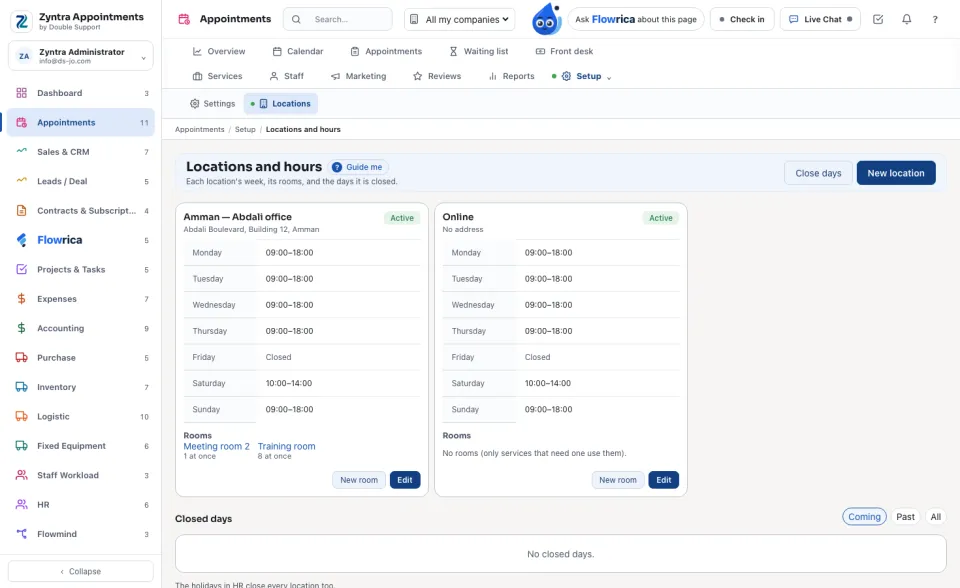Open the Settings sub-tab
The height and width of the screenshot is (588, 960).
[x=212, y=104]
